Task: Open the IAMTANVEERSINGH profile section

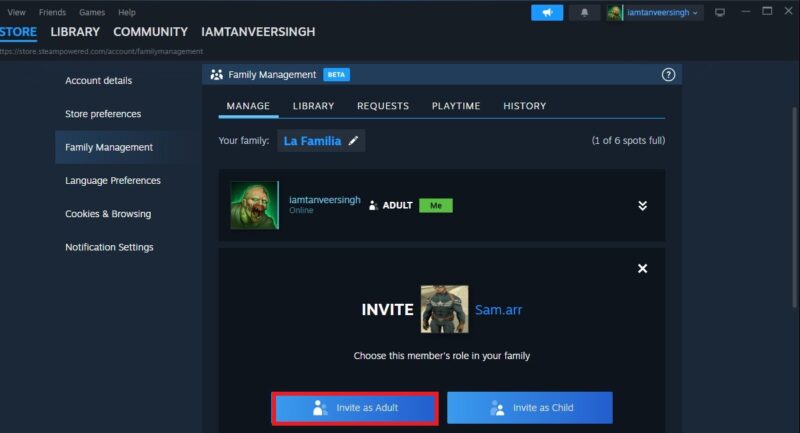Action: coord(258,32)
